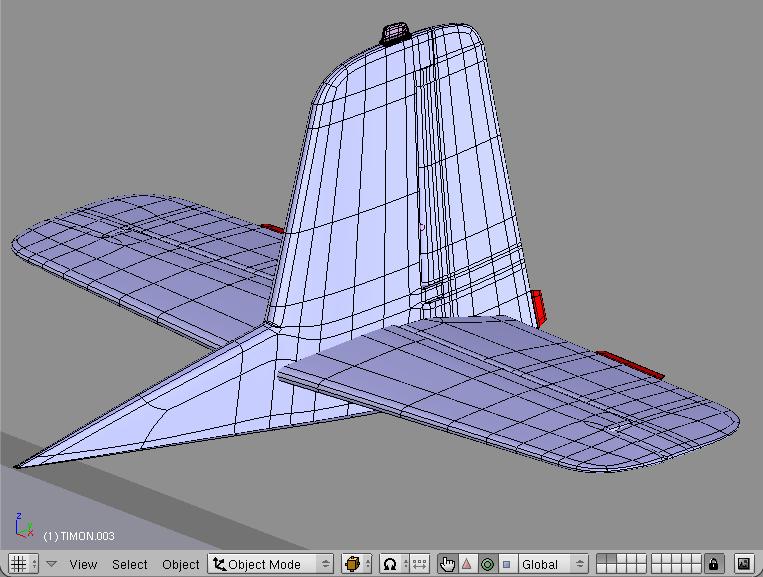Open the Global orientation dropdown
Screen dimensions: 763x577
pos(553,564)
